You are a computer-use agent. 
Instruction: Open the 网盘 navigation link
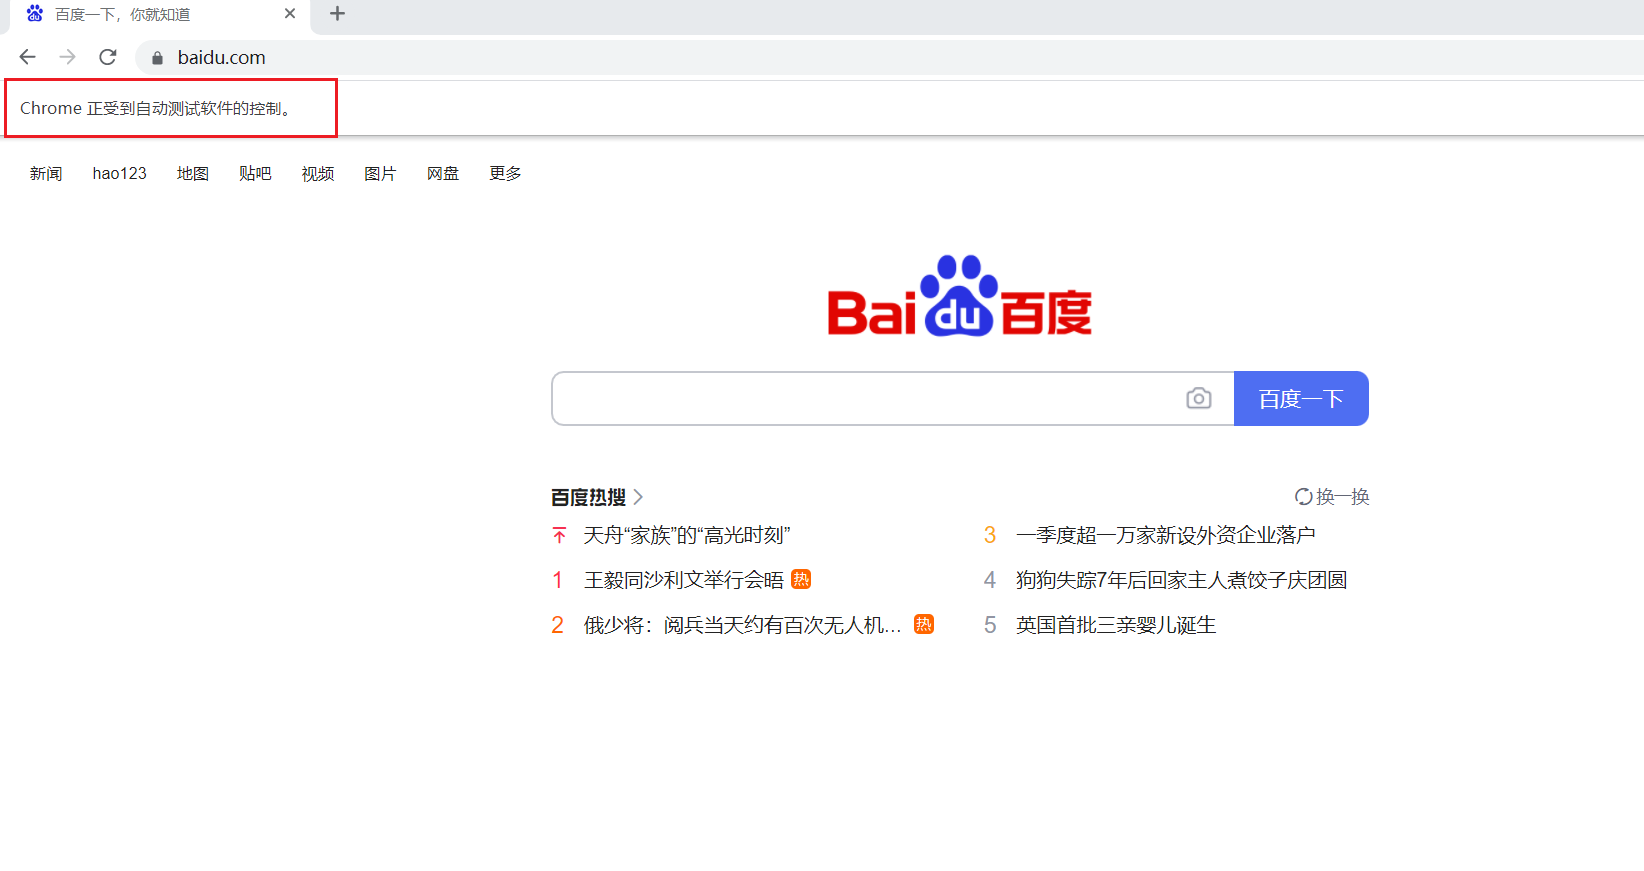(443, 174)
